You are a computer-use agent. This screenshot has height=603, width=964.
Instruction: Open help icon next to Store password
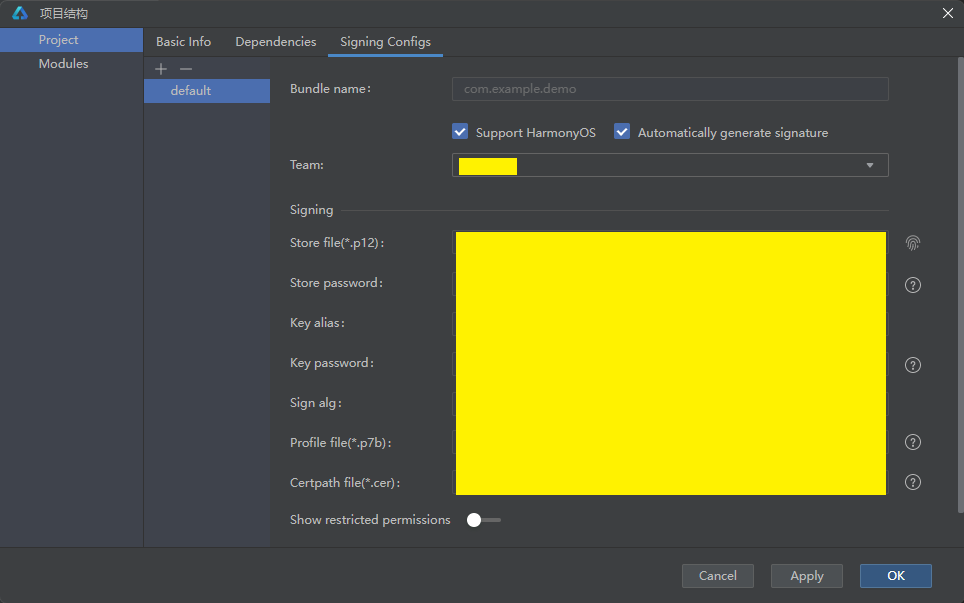[913, 285]
